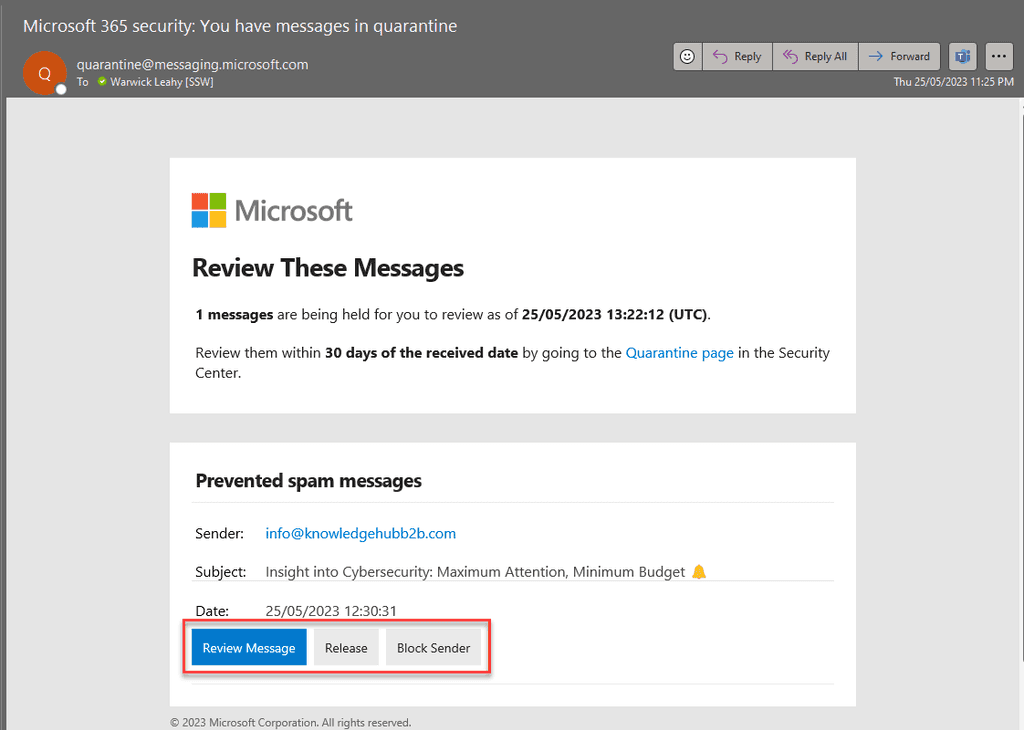Release the quarantined message
The width and height of the screenshot is (1024, 730).
(x=346, y=647)
